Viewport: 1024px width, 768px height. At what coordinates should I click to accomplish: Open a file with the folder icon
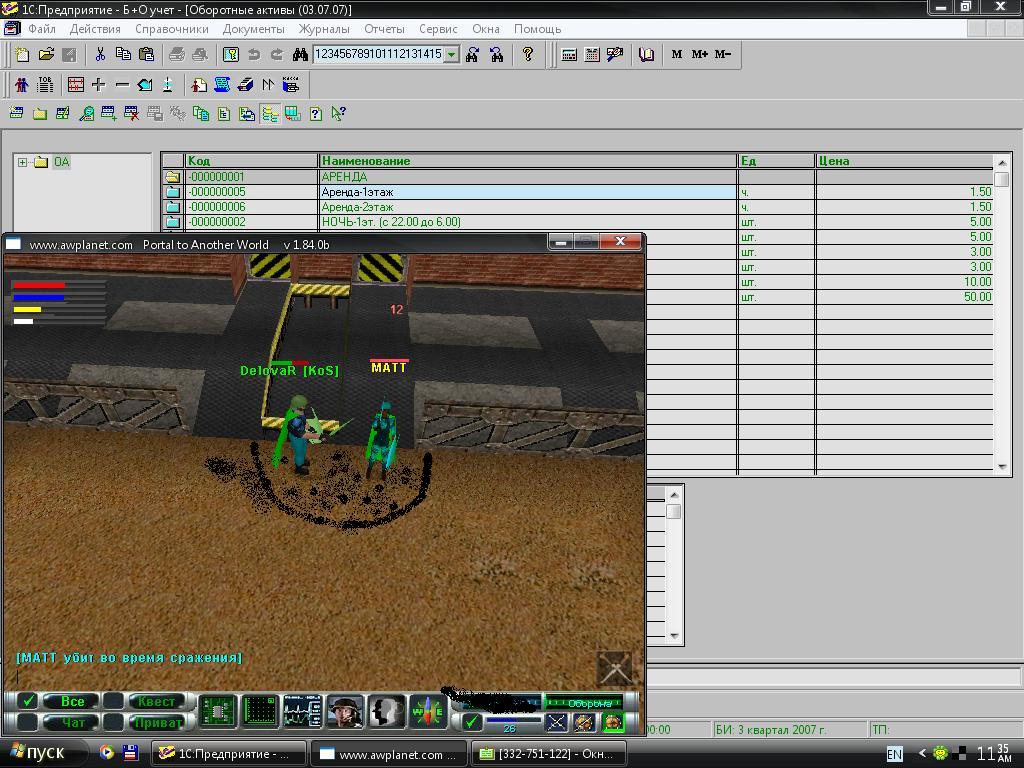(46, 55)
